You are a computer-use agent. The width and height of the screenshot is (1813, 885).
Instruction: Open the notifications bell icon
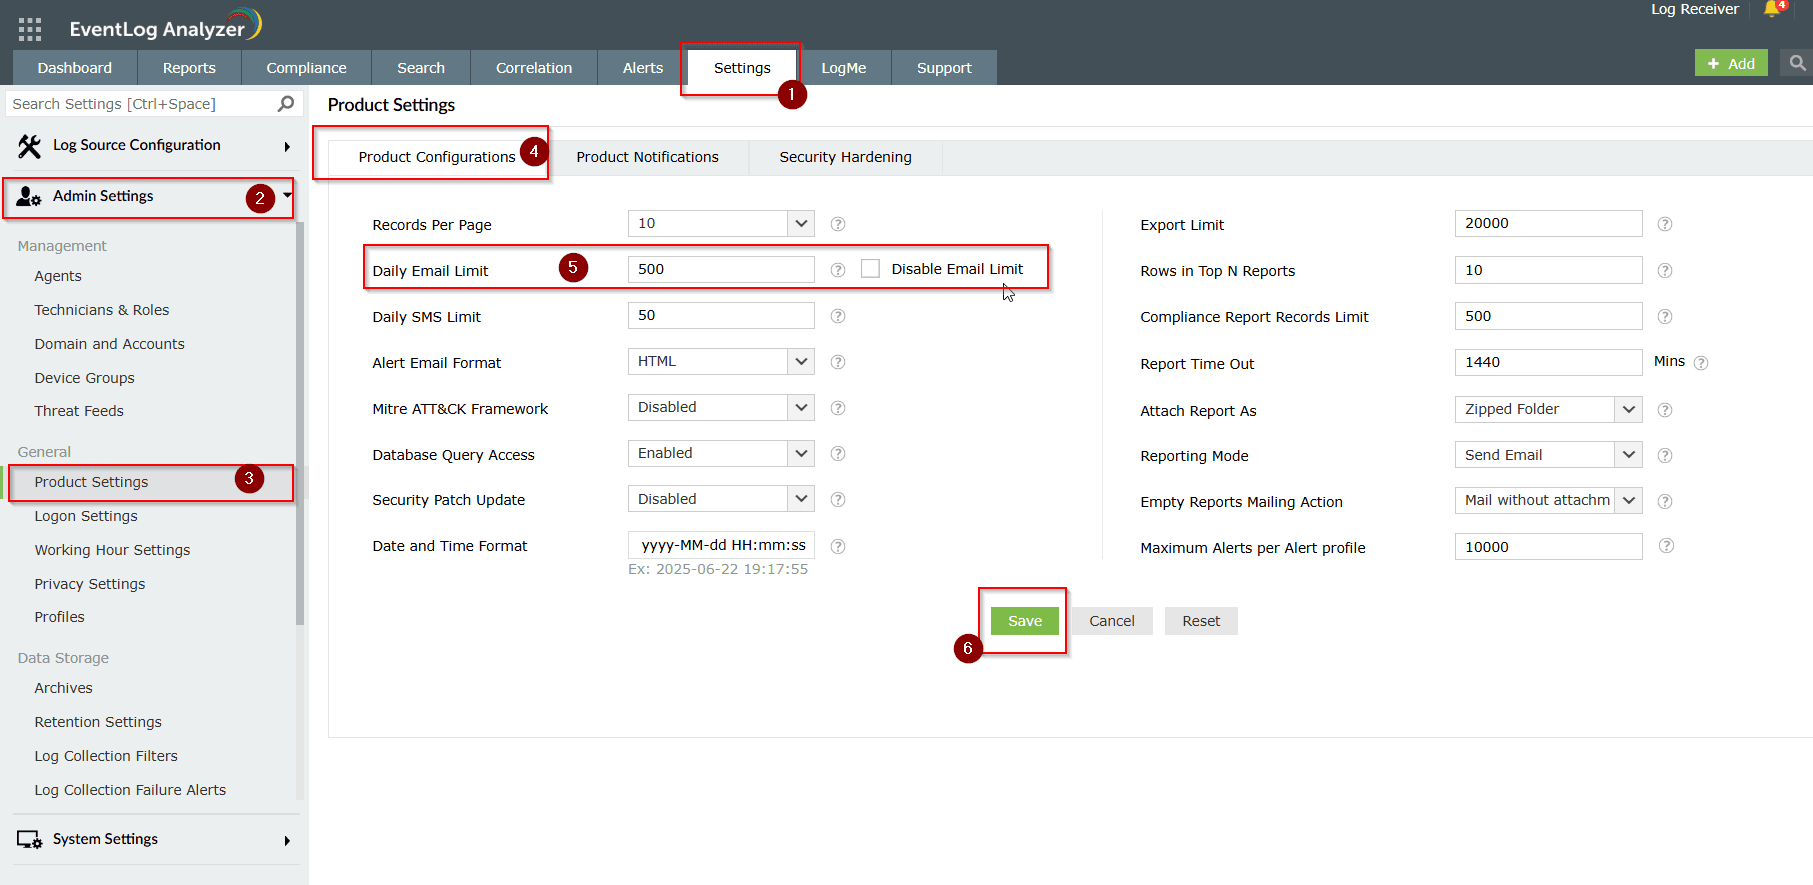(x=1774, y=9)
